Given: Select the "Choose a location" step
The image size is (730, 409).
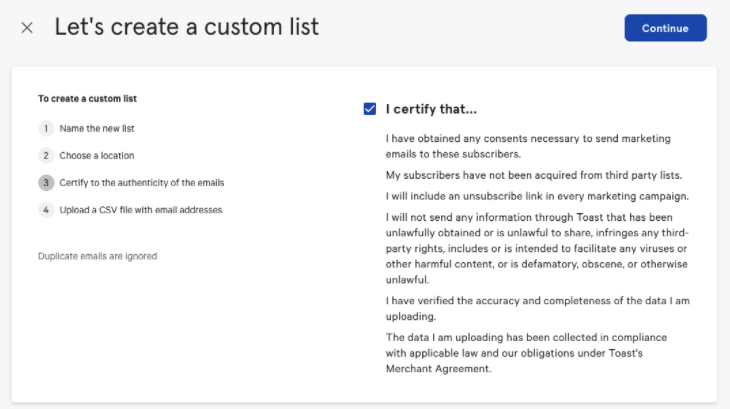Looking at the screenshot, I should coord(97,156).
